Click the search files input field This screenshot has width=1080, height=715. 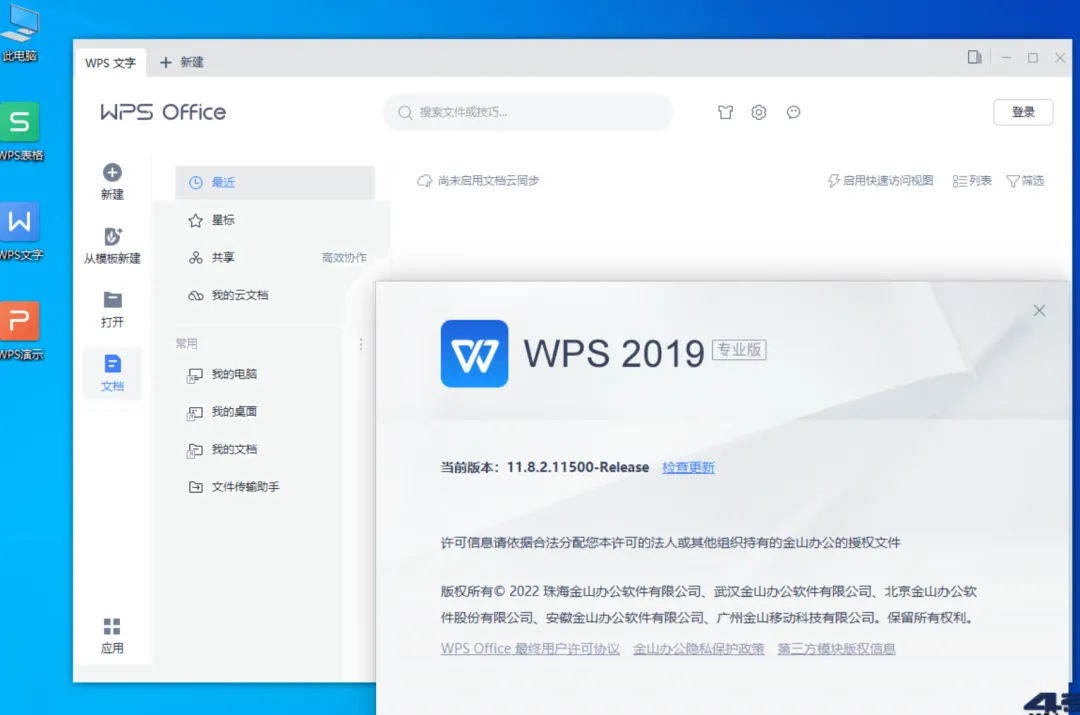coord(528,112)
